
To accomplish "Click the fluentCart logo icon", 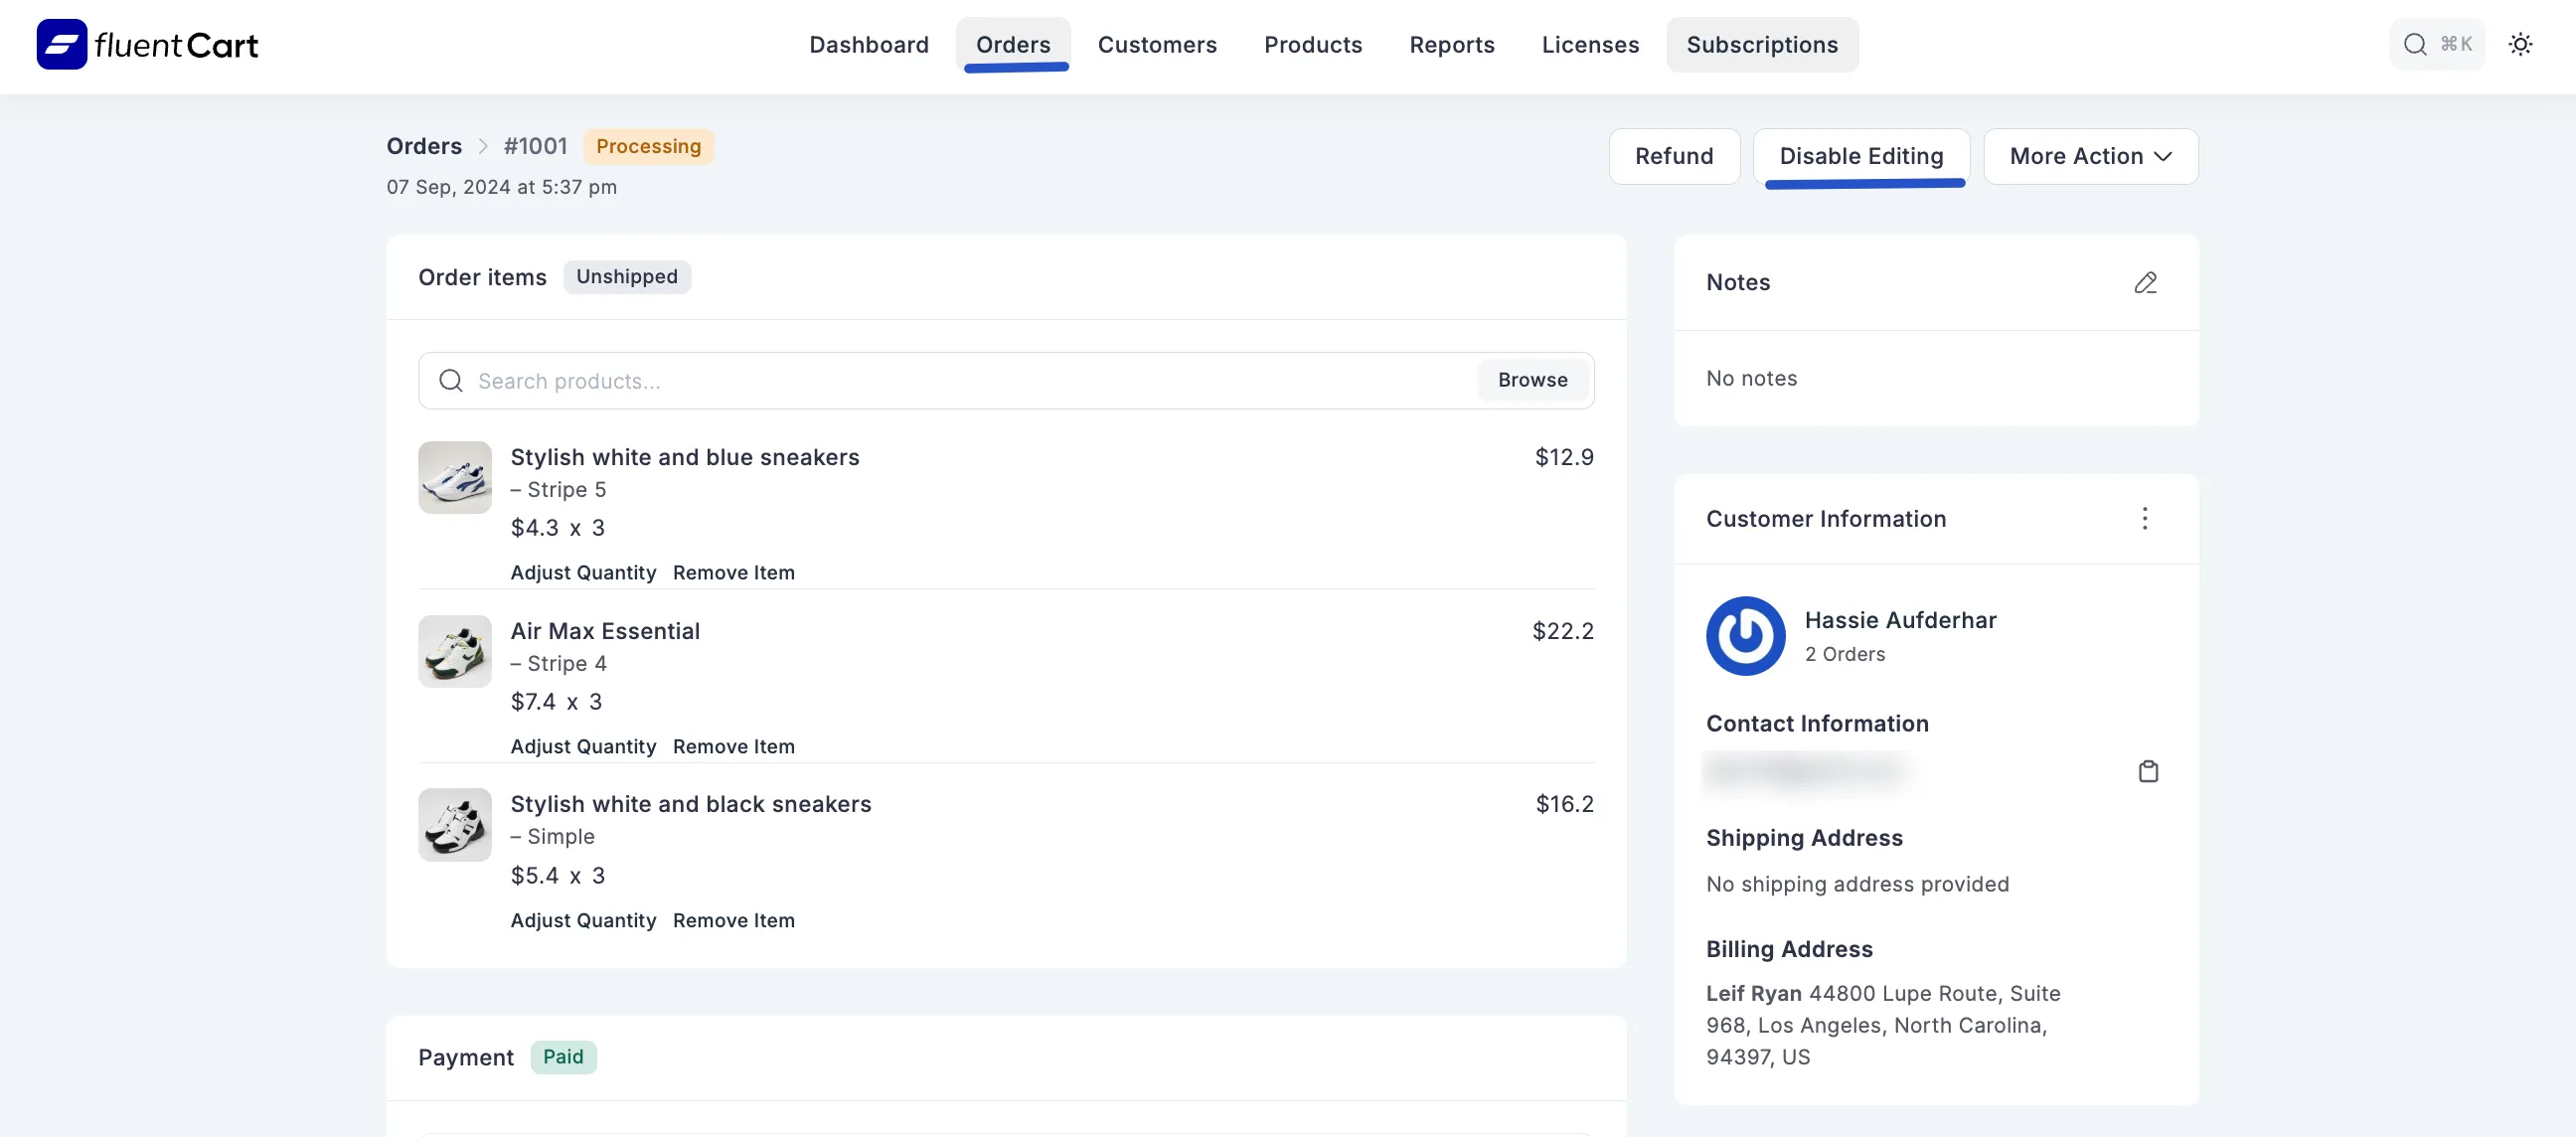I will [x=62, y=45].
